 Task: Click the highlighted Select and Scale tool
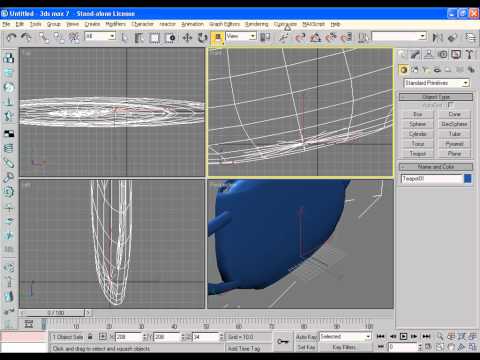pos(218,38)
